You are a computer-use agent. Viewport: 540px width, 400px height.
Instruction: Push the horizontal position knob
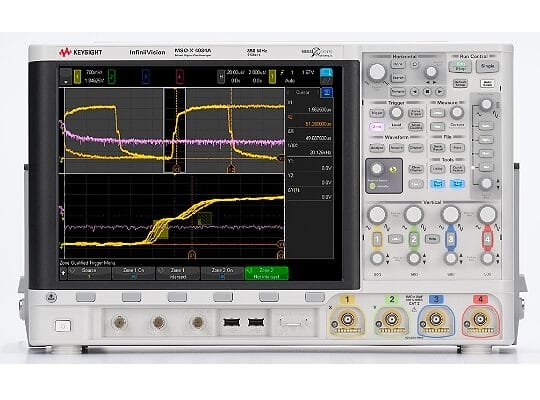coord(431,72)
